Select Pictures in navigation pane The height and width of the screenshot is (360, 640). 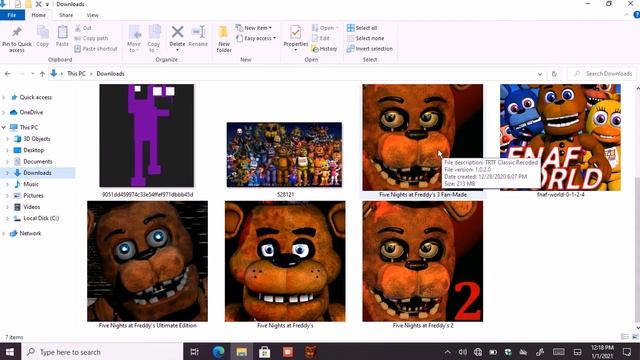coord(33,196)
